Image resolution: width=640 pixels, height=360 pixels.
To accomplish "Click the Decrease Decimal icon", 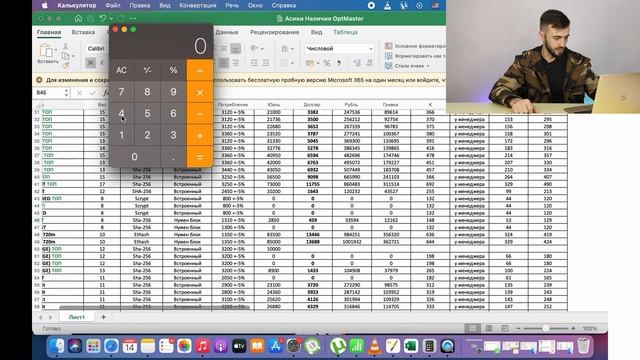I will pos(369,63).
